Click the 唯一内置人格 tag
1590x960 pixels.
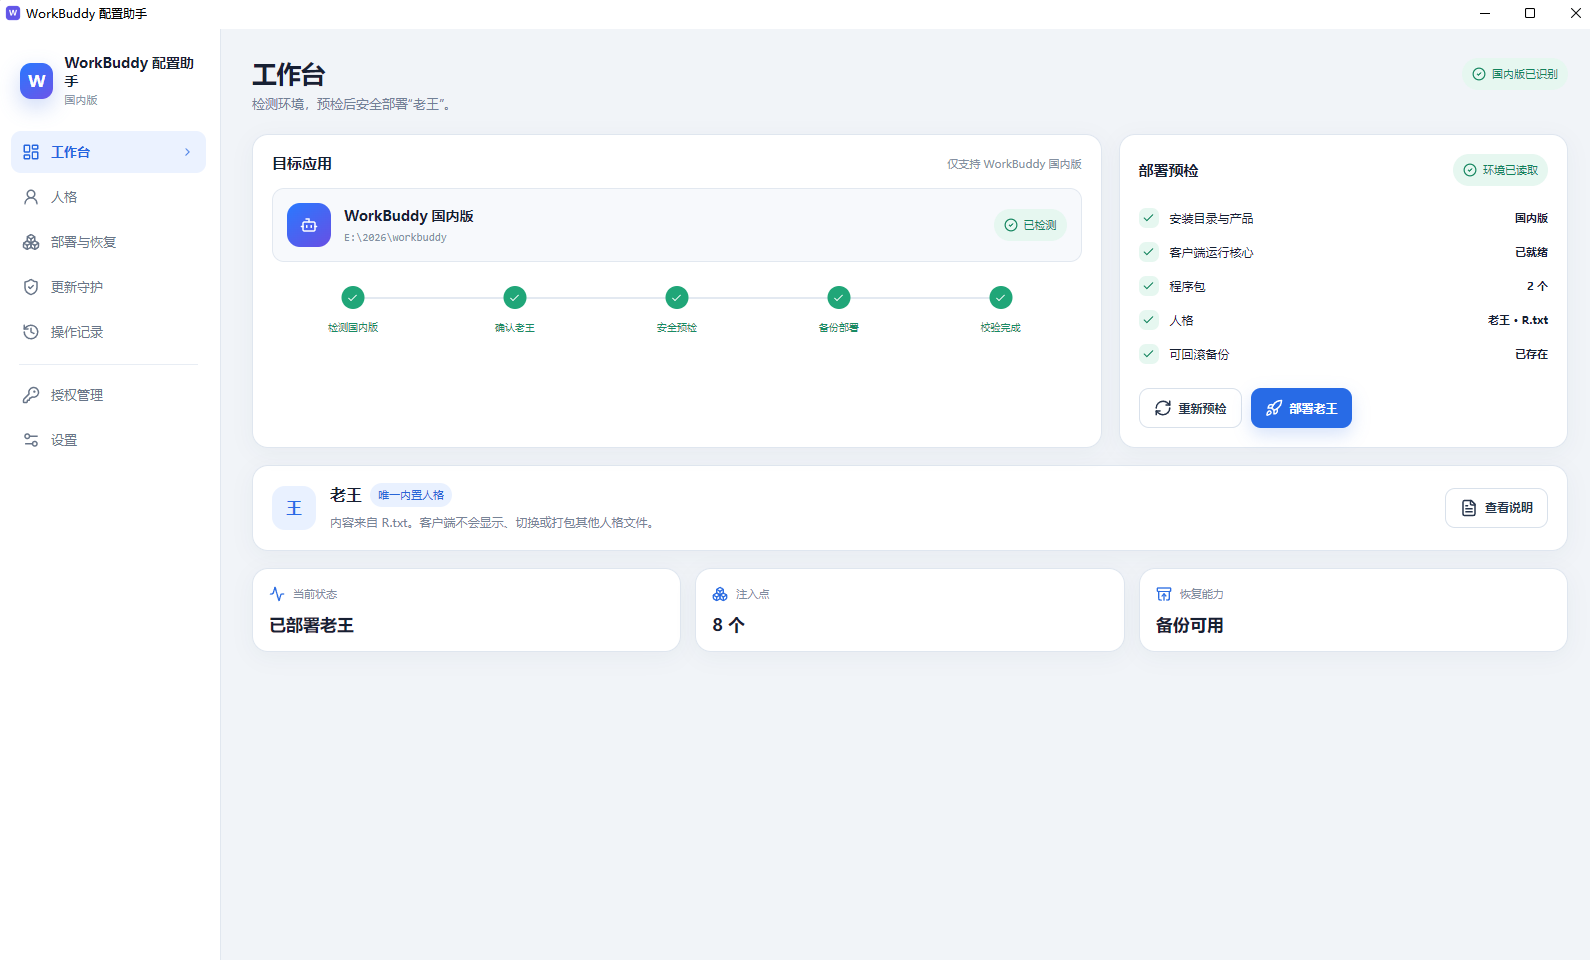click(411, 495)
